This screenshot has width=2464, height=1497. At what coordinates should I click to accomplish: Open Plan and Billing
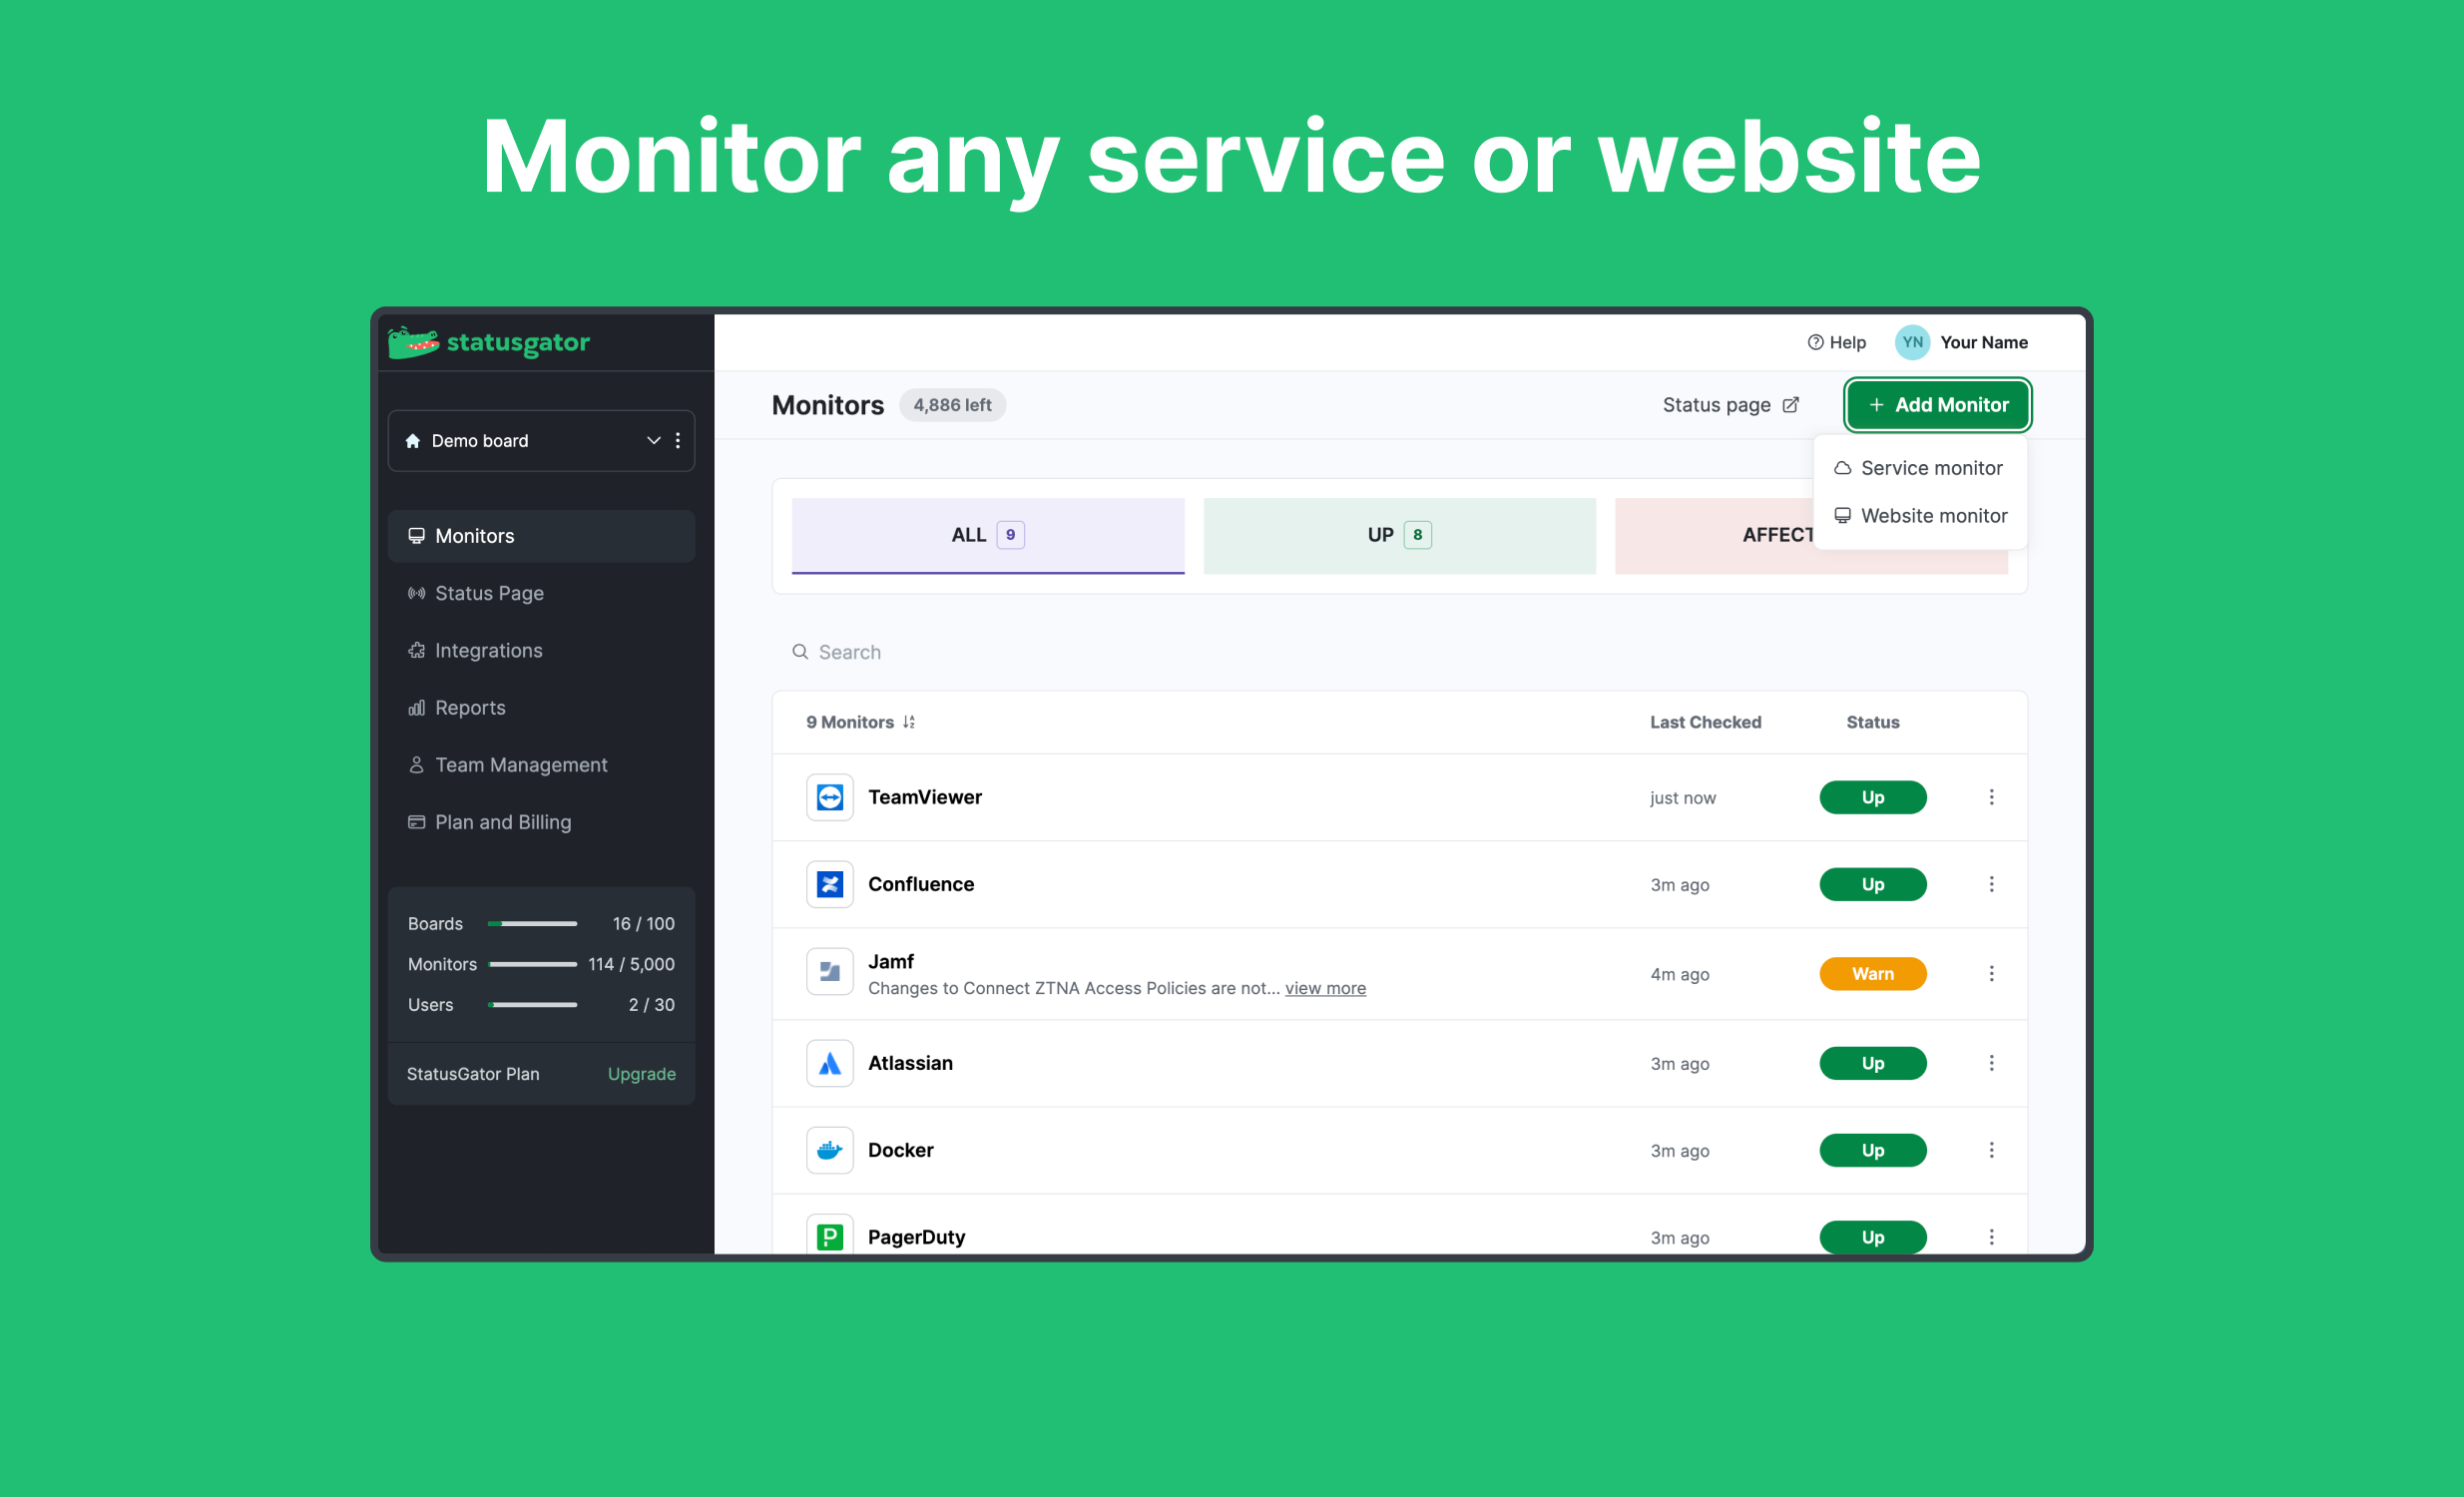click(502, 821)
